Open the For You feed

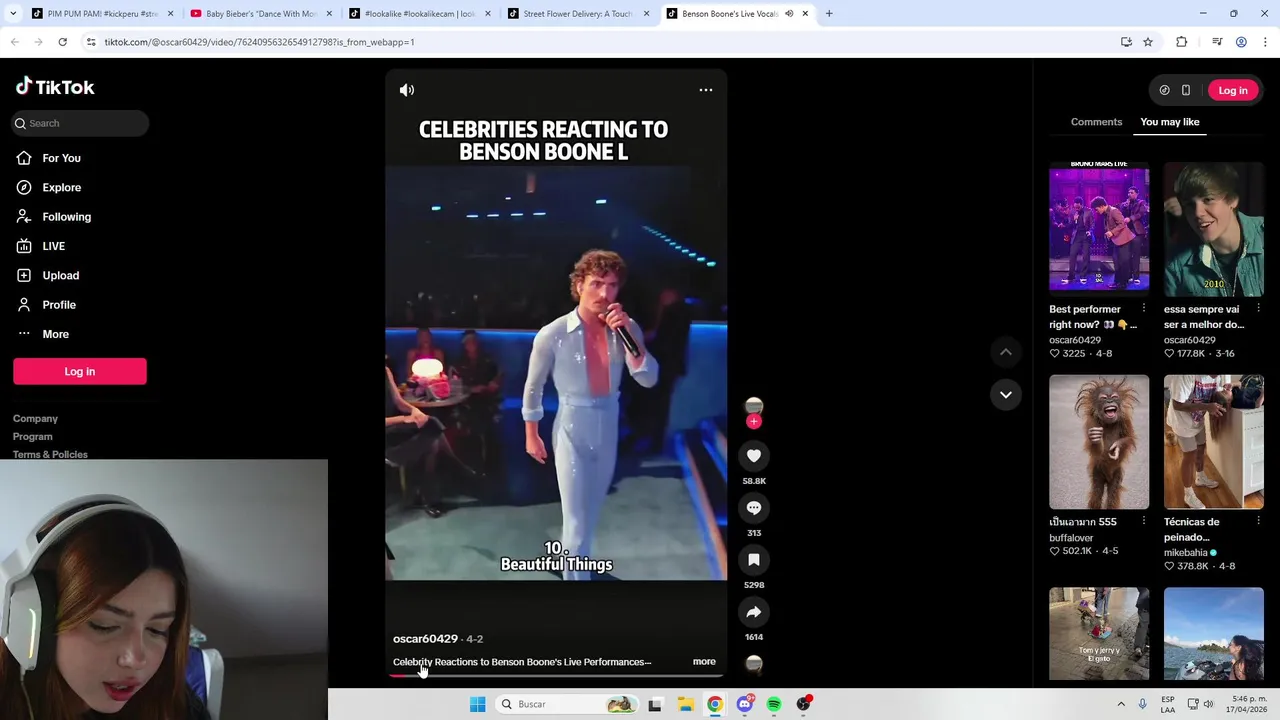[x=61, y=158]
